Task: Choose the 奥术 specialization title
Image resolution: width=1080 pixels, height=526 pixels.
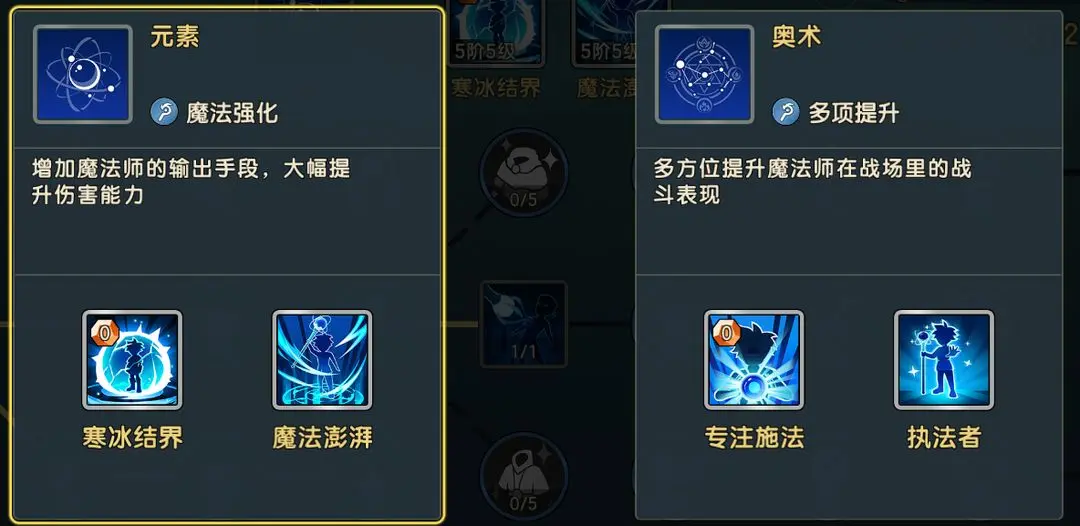Action: [x=797, y=36]
